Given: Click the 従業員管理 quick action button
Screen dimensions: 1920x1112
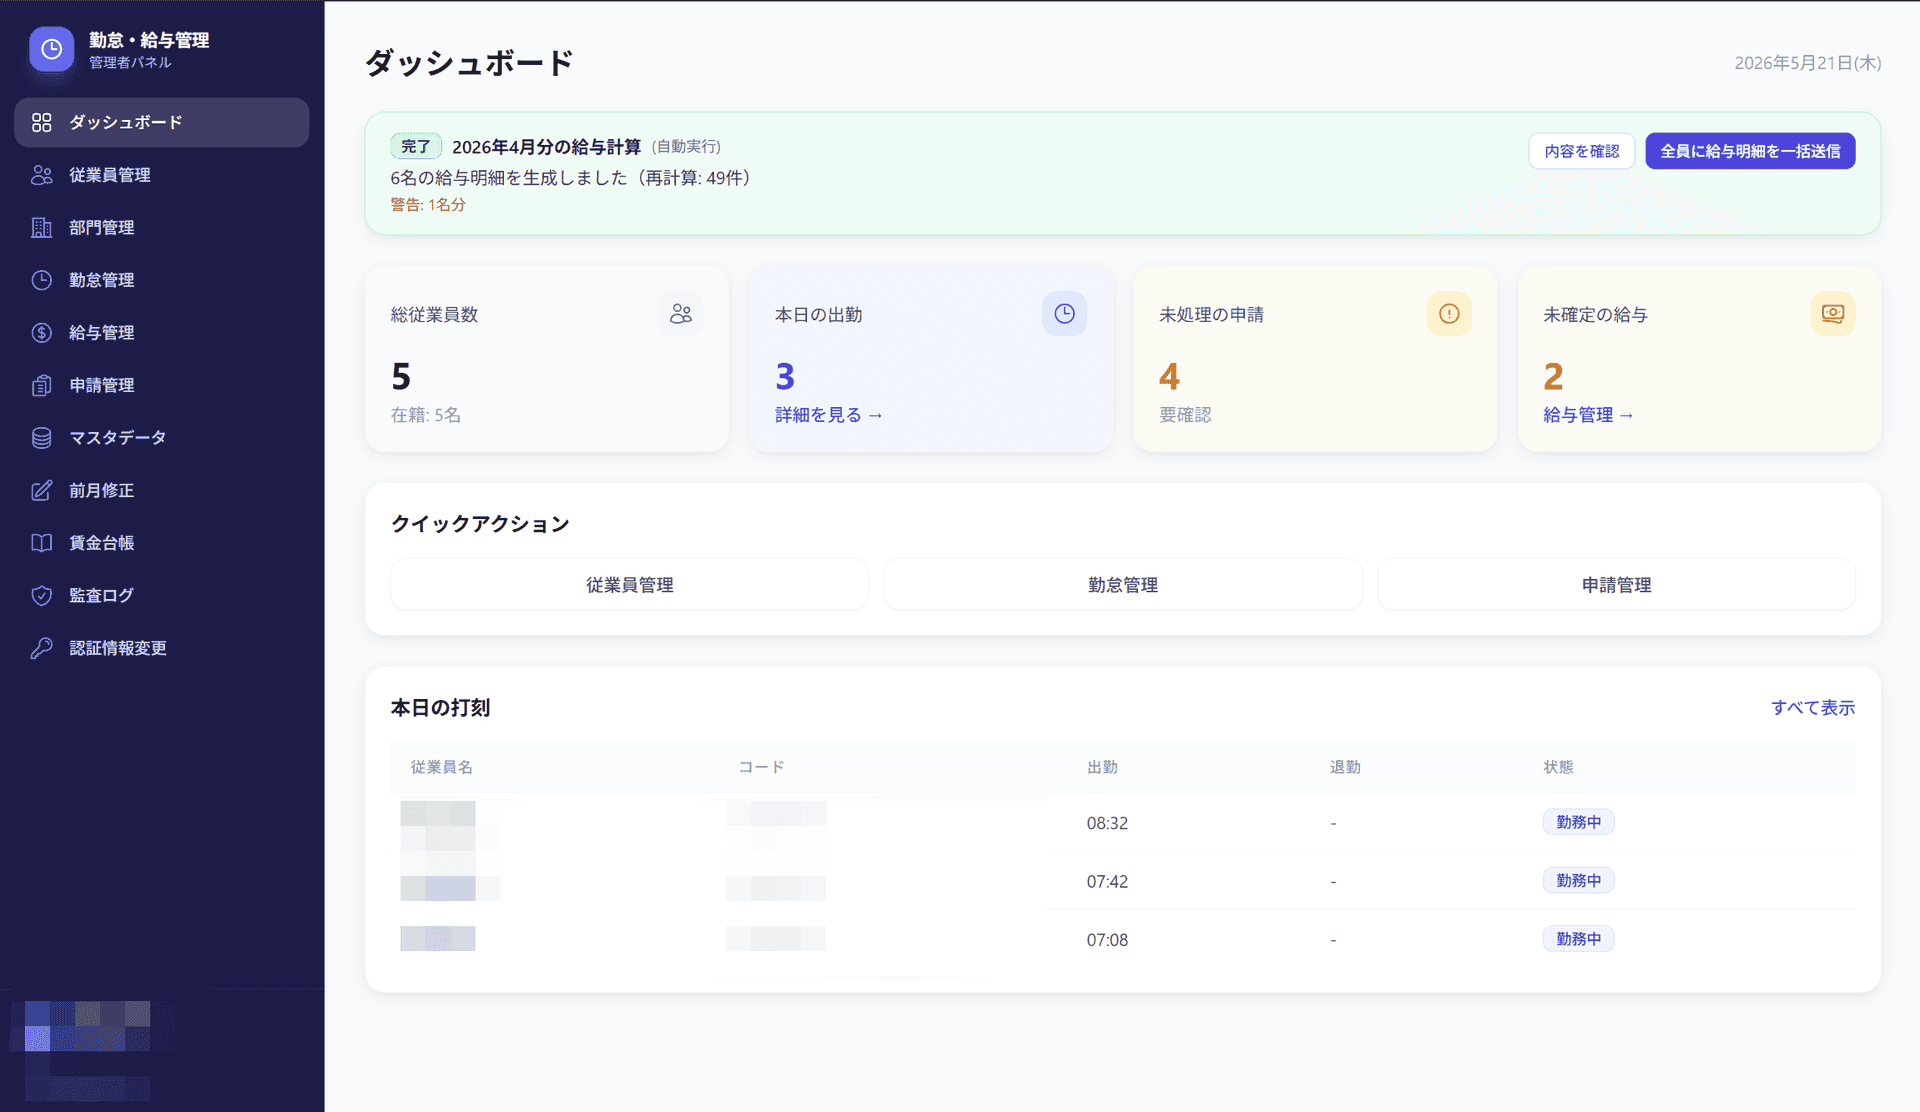Looking at the screenshot, I should pyautogui.click(x=629, y=585).
